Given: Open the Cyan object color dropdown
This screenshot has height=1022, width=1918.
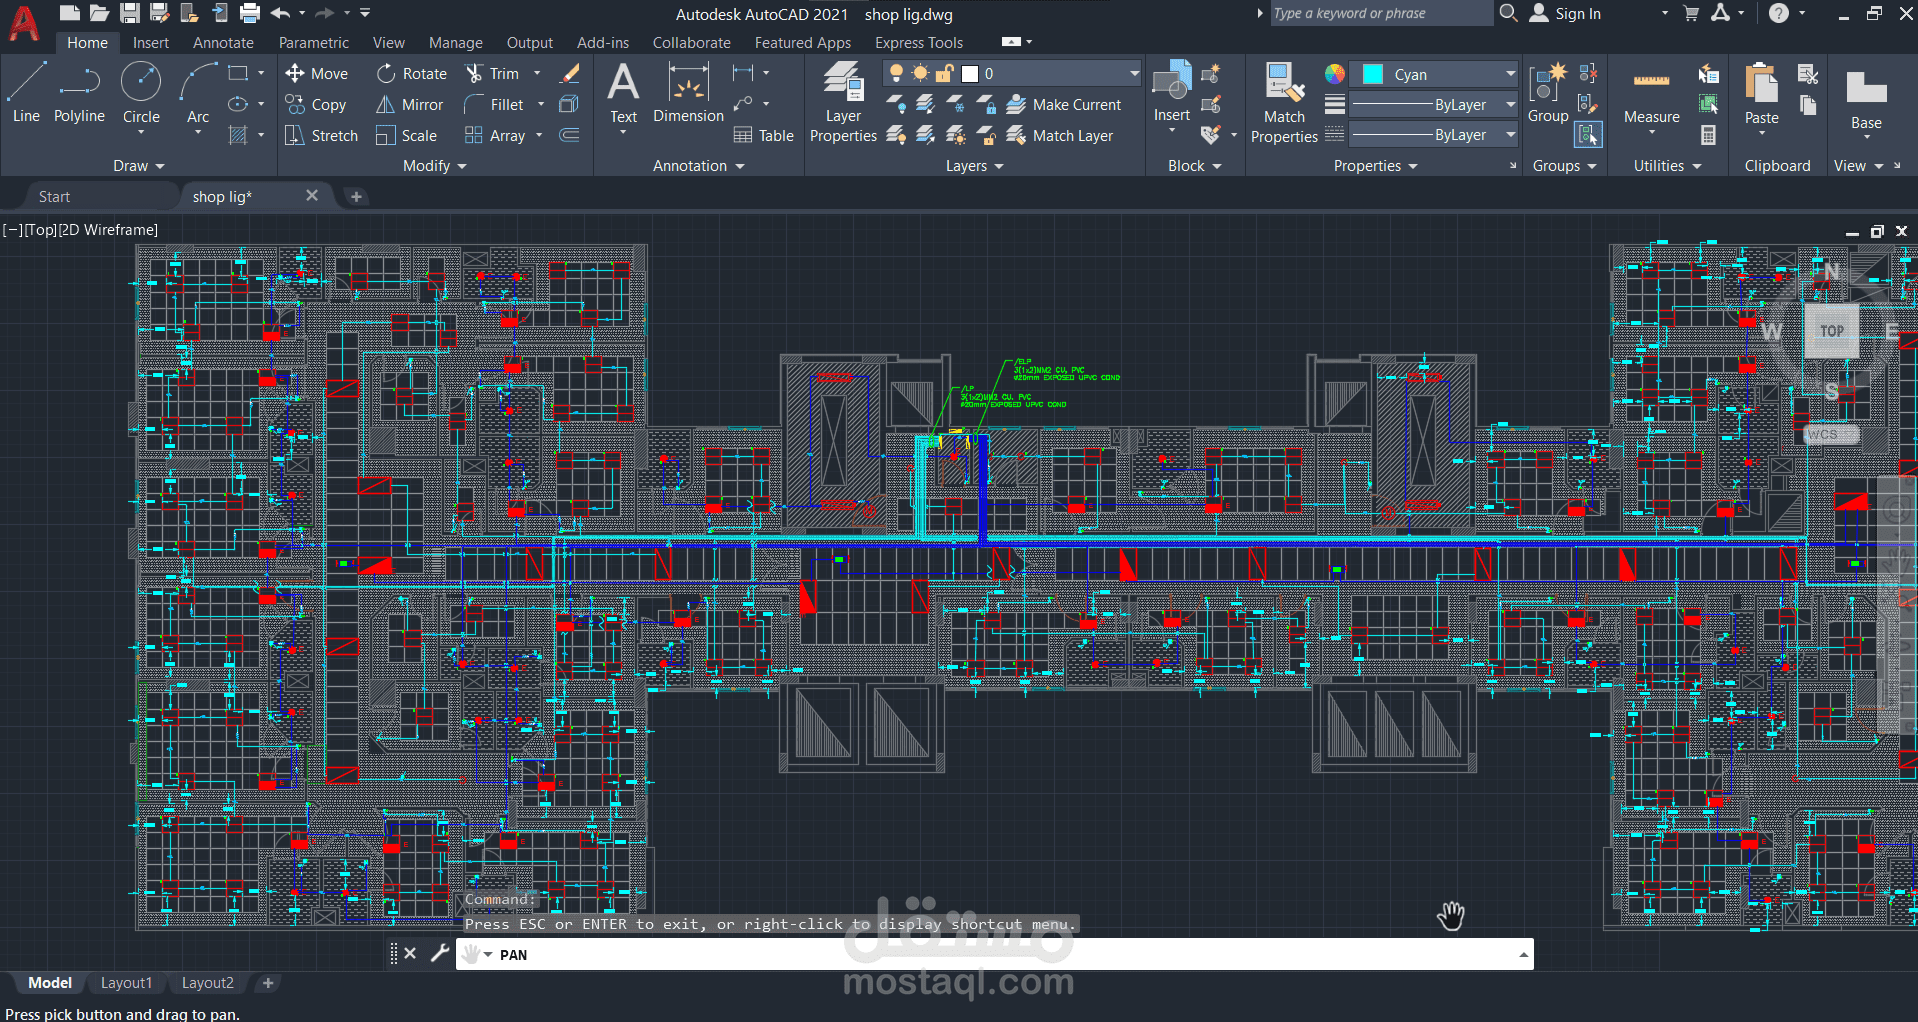Looking at the screenshot, I should [x=1510, y=74].
